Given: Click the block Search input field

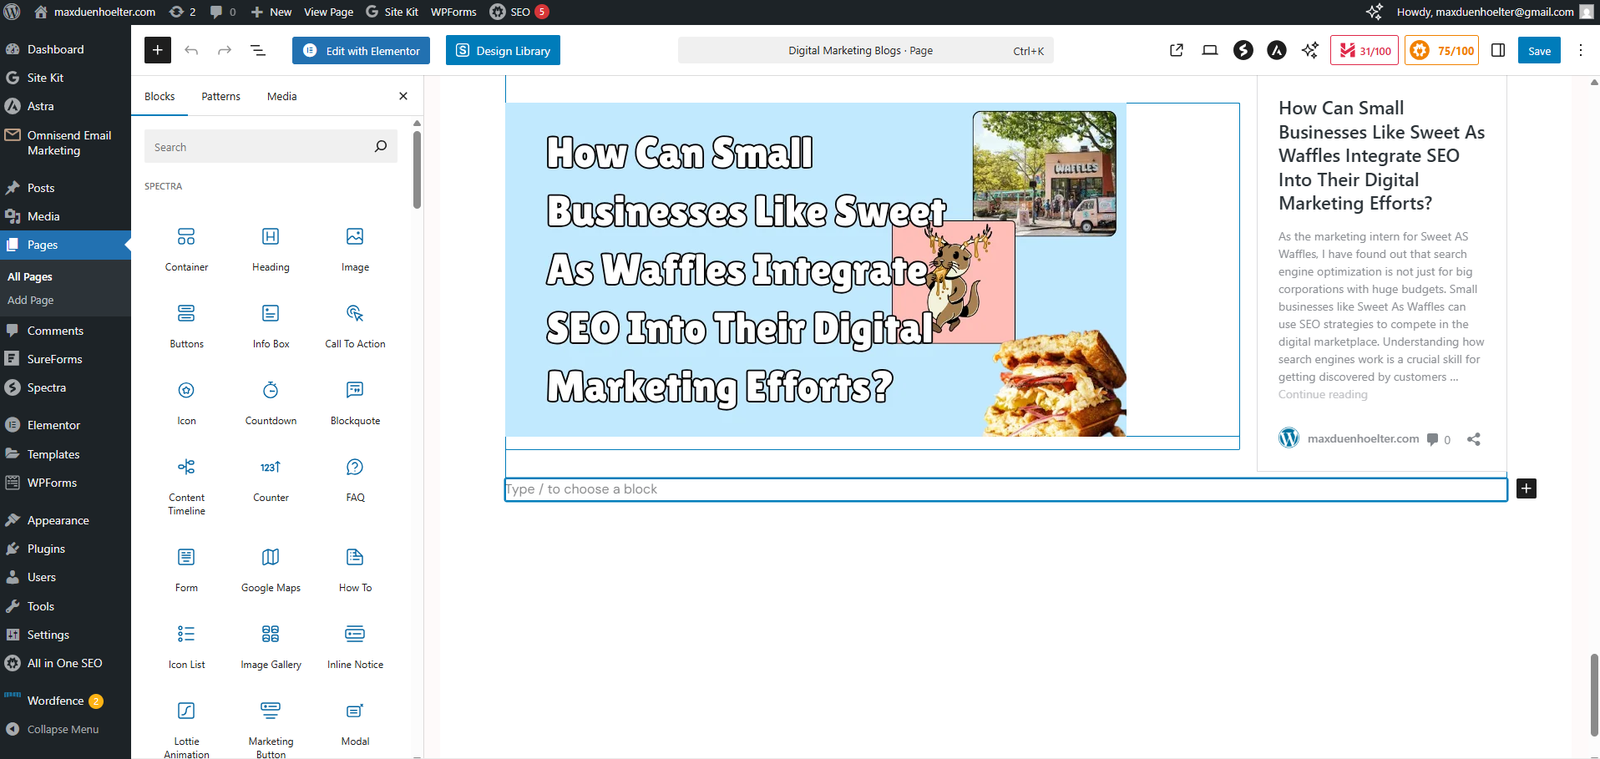Looking at the screenshot, I should coord(260,147).
